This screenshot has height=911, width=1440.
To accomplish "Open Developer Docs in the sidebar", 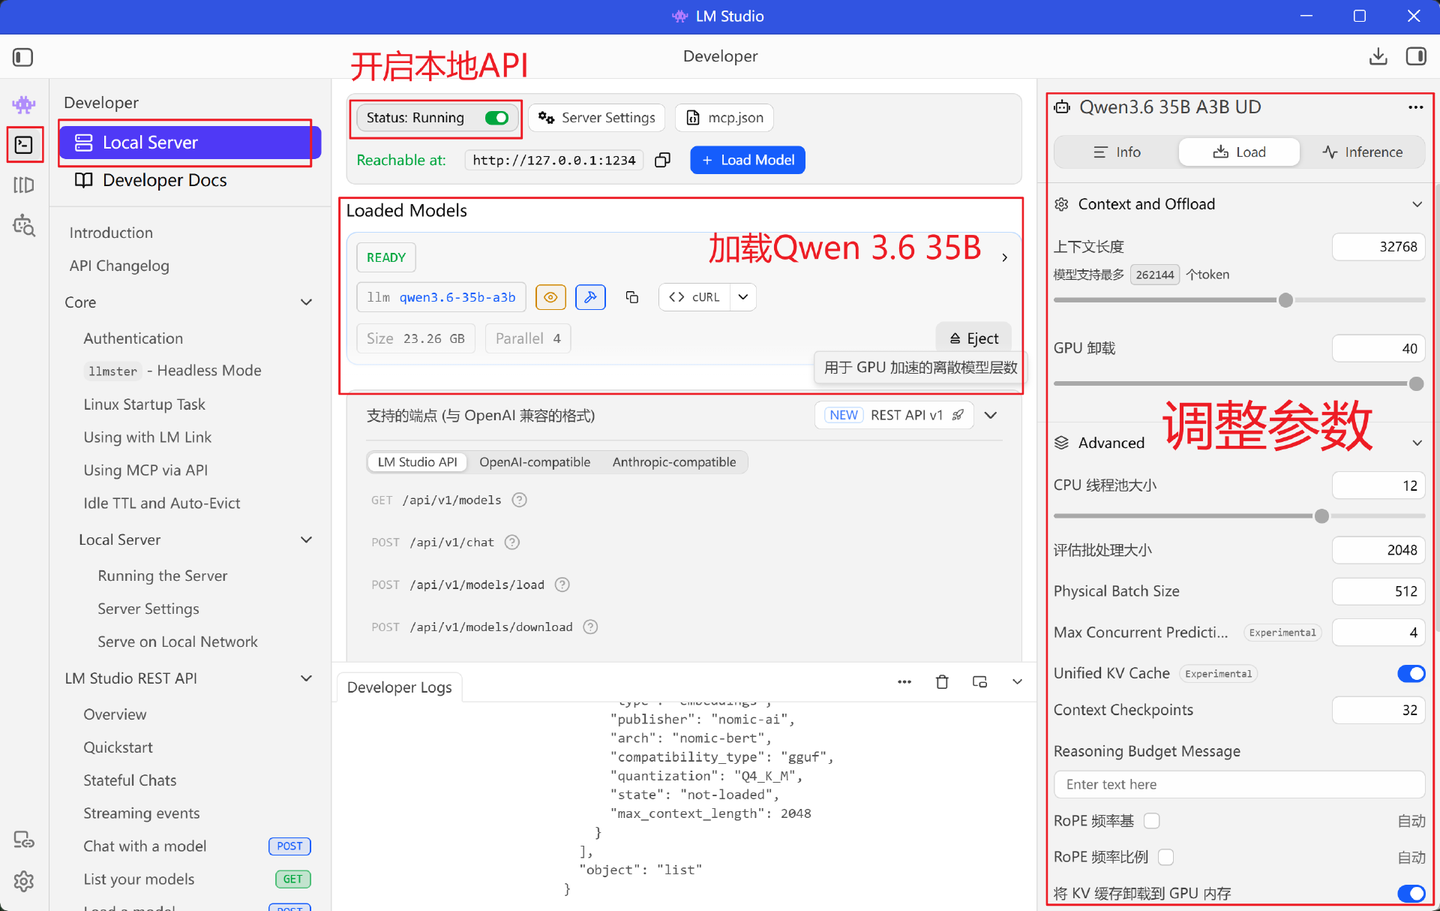I will click(x=151, y=180).
